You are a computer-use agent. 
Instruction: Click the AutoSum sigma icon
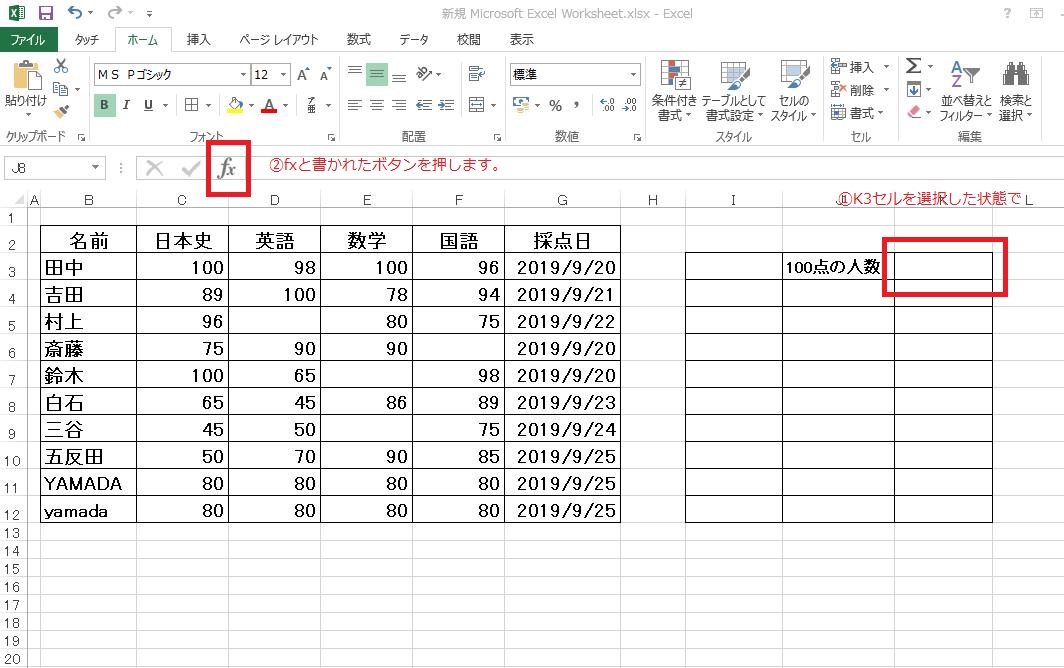(913, 66)
